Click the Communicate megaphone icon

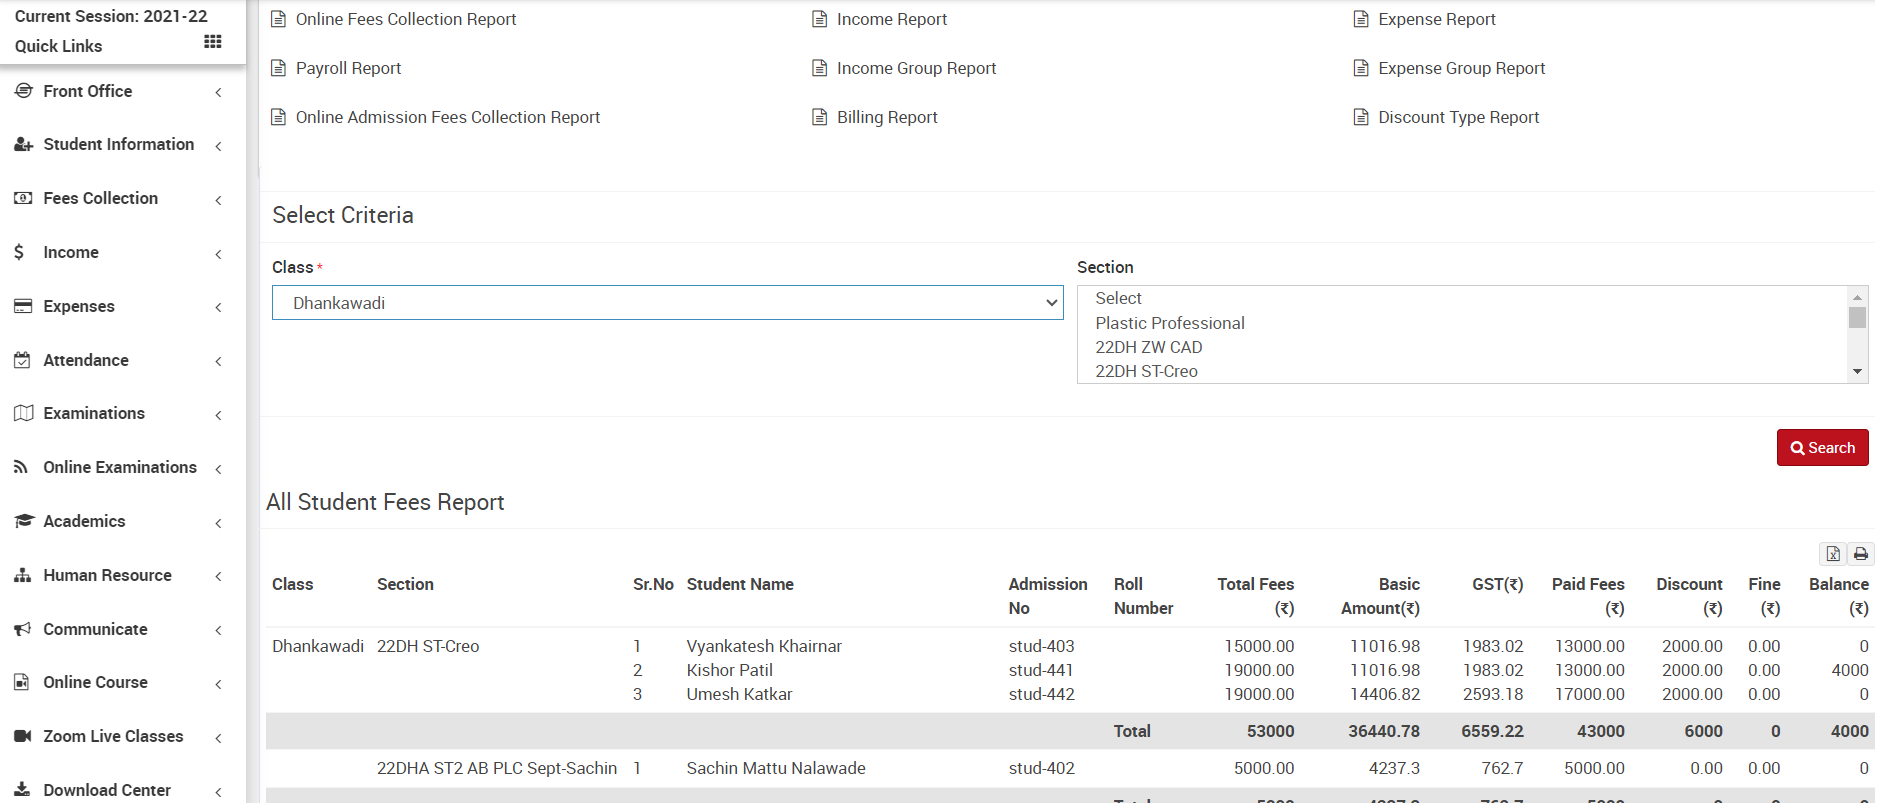(x=23, y=629)
